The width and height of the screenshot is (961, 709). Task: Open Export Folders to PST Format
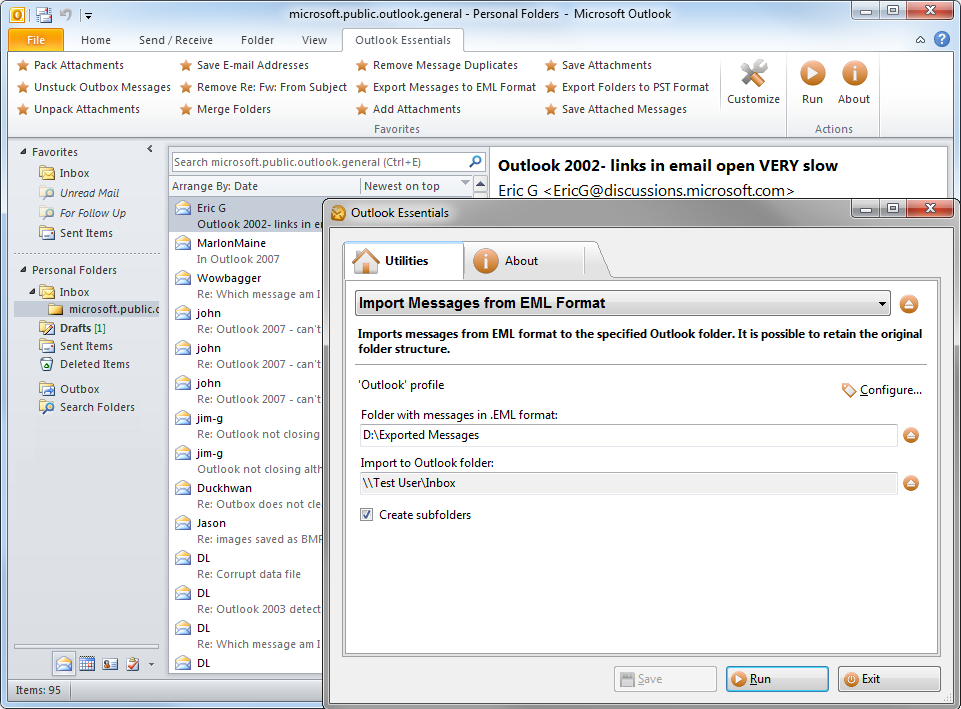(x=627, y=87)
